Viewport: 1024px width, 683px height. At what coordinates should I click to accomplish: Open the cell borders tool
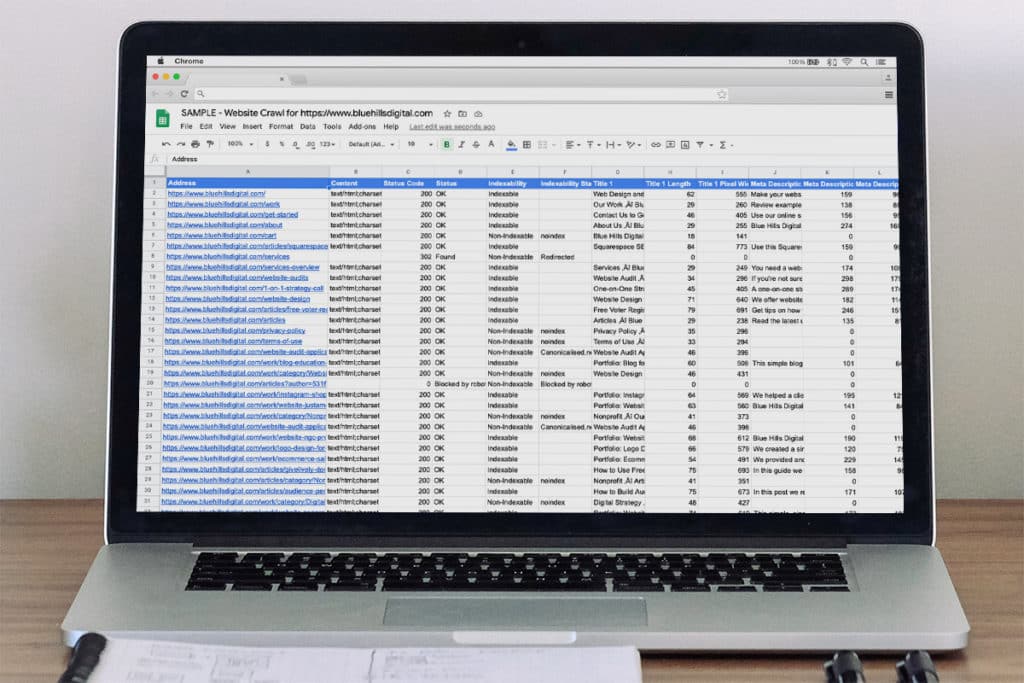pos(527,144)
